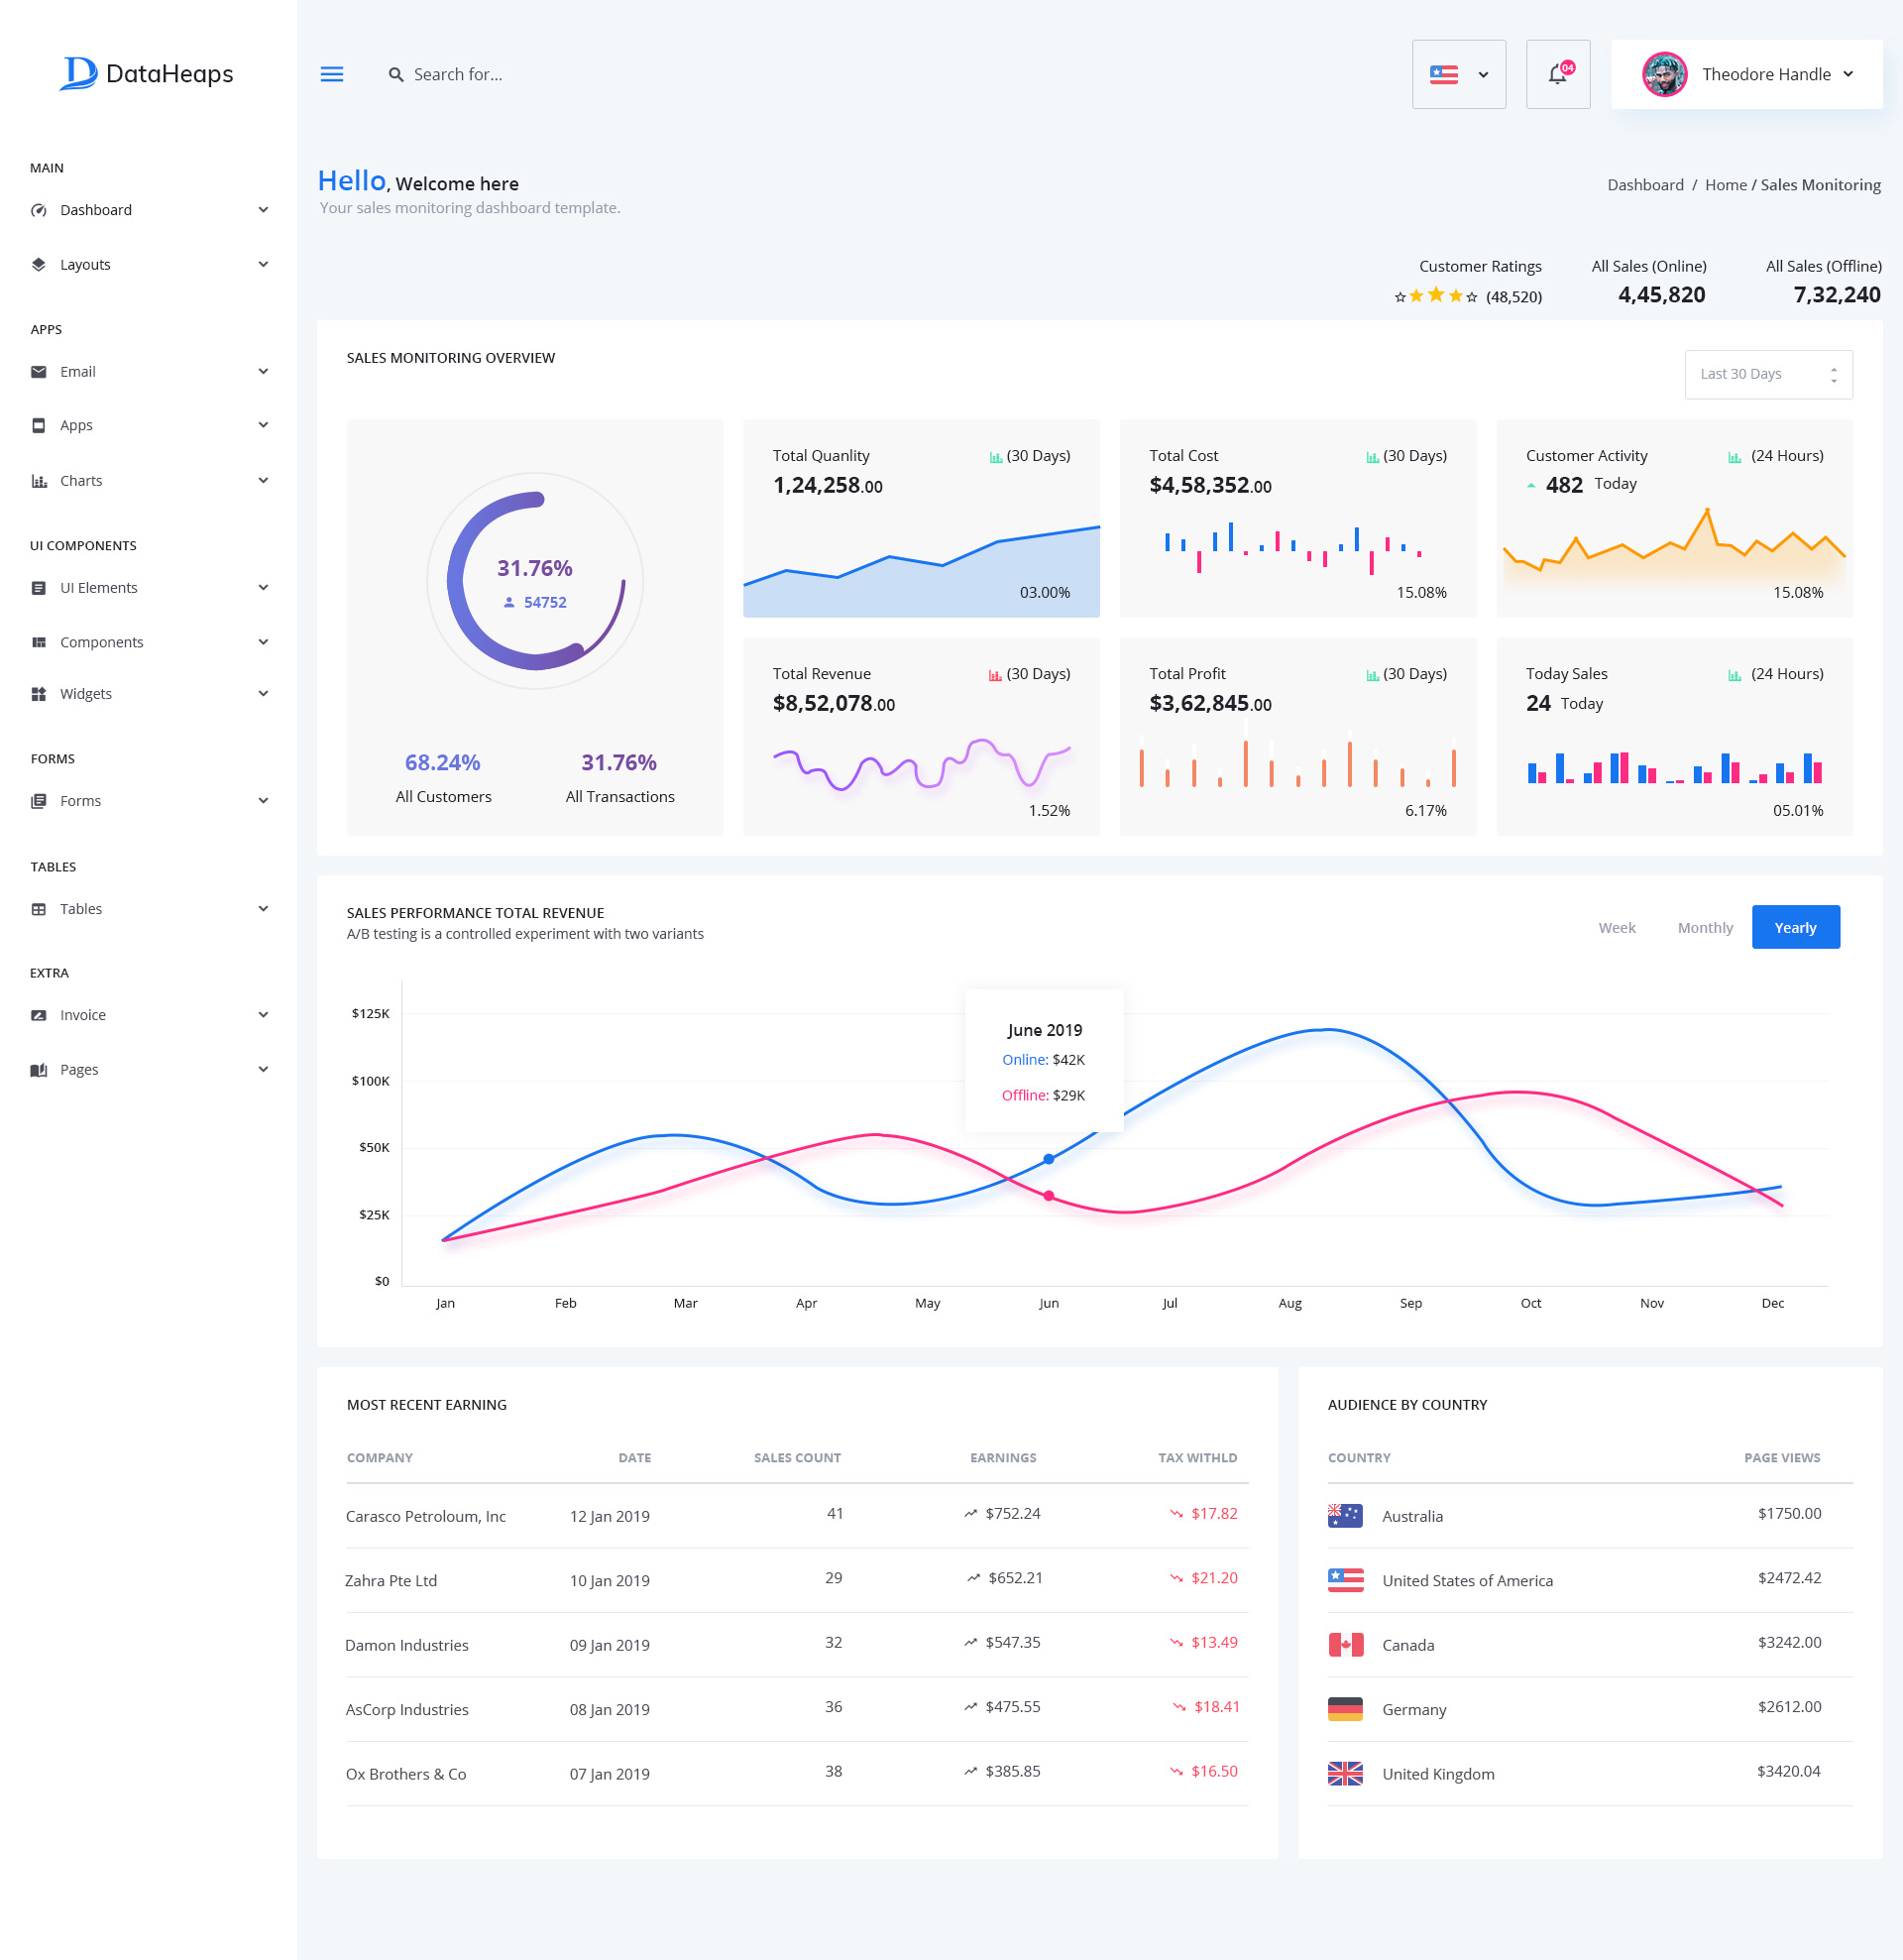Click the Widgets icon in sidebar
The width and height of the screenshot is (1903, 1960).
tap(39, 693)
